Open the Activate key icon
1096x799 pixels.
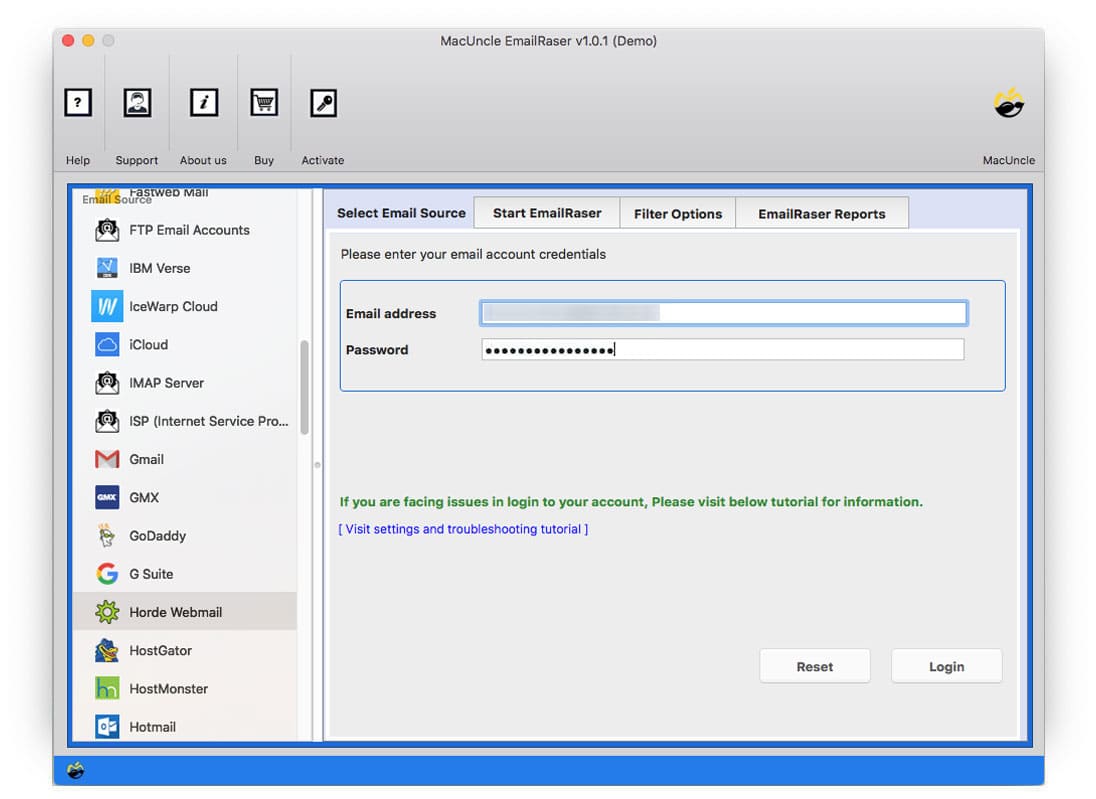click(323, 102)
